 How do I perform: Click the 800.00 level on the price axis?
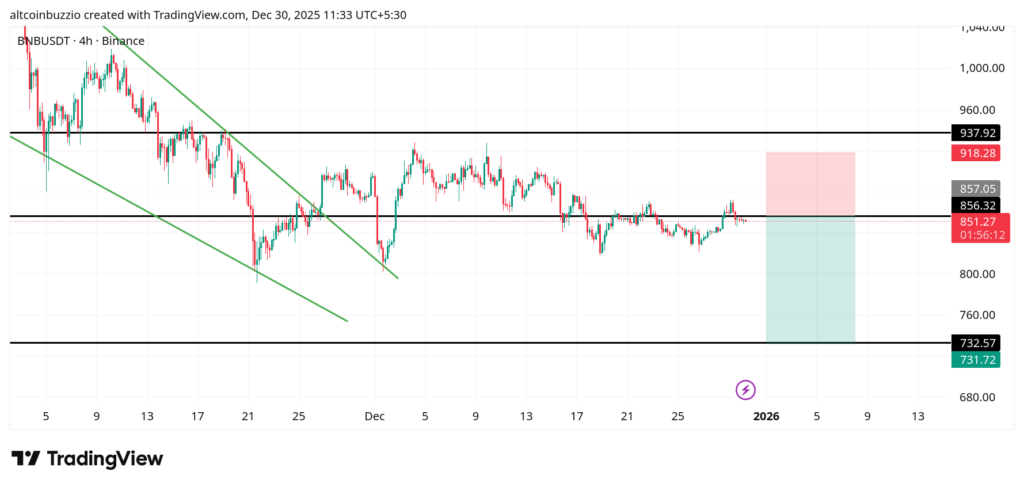pyautogui.click(x=980, y=274)
